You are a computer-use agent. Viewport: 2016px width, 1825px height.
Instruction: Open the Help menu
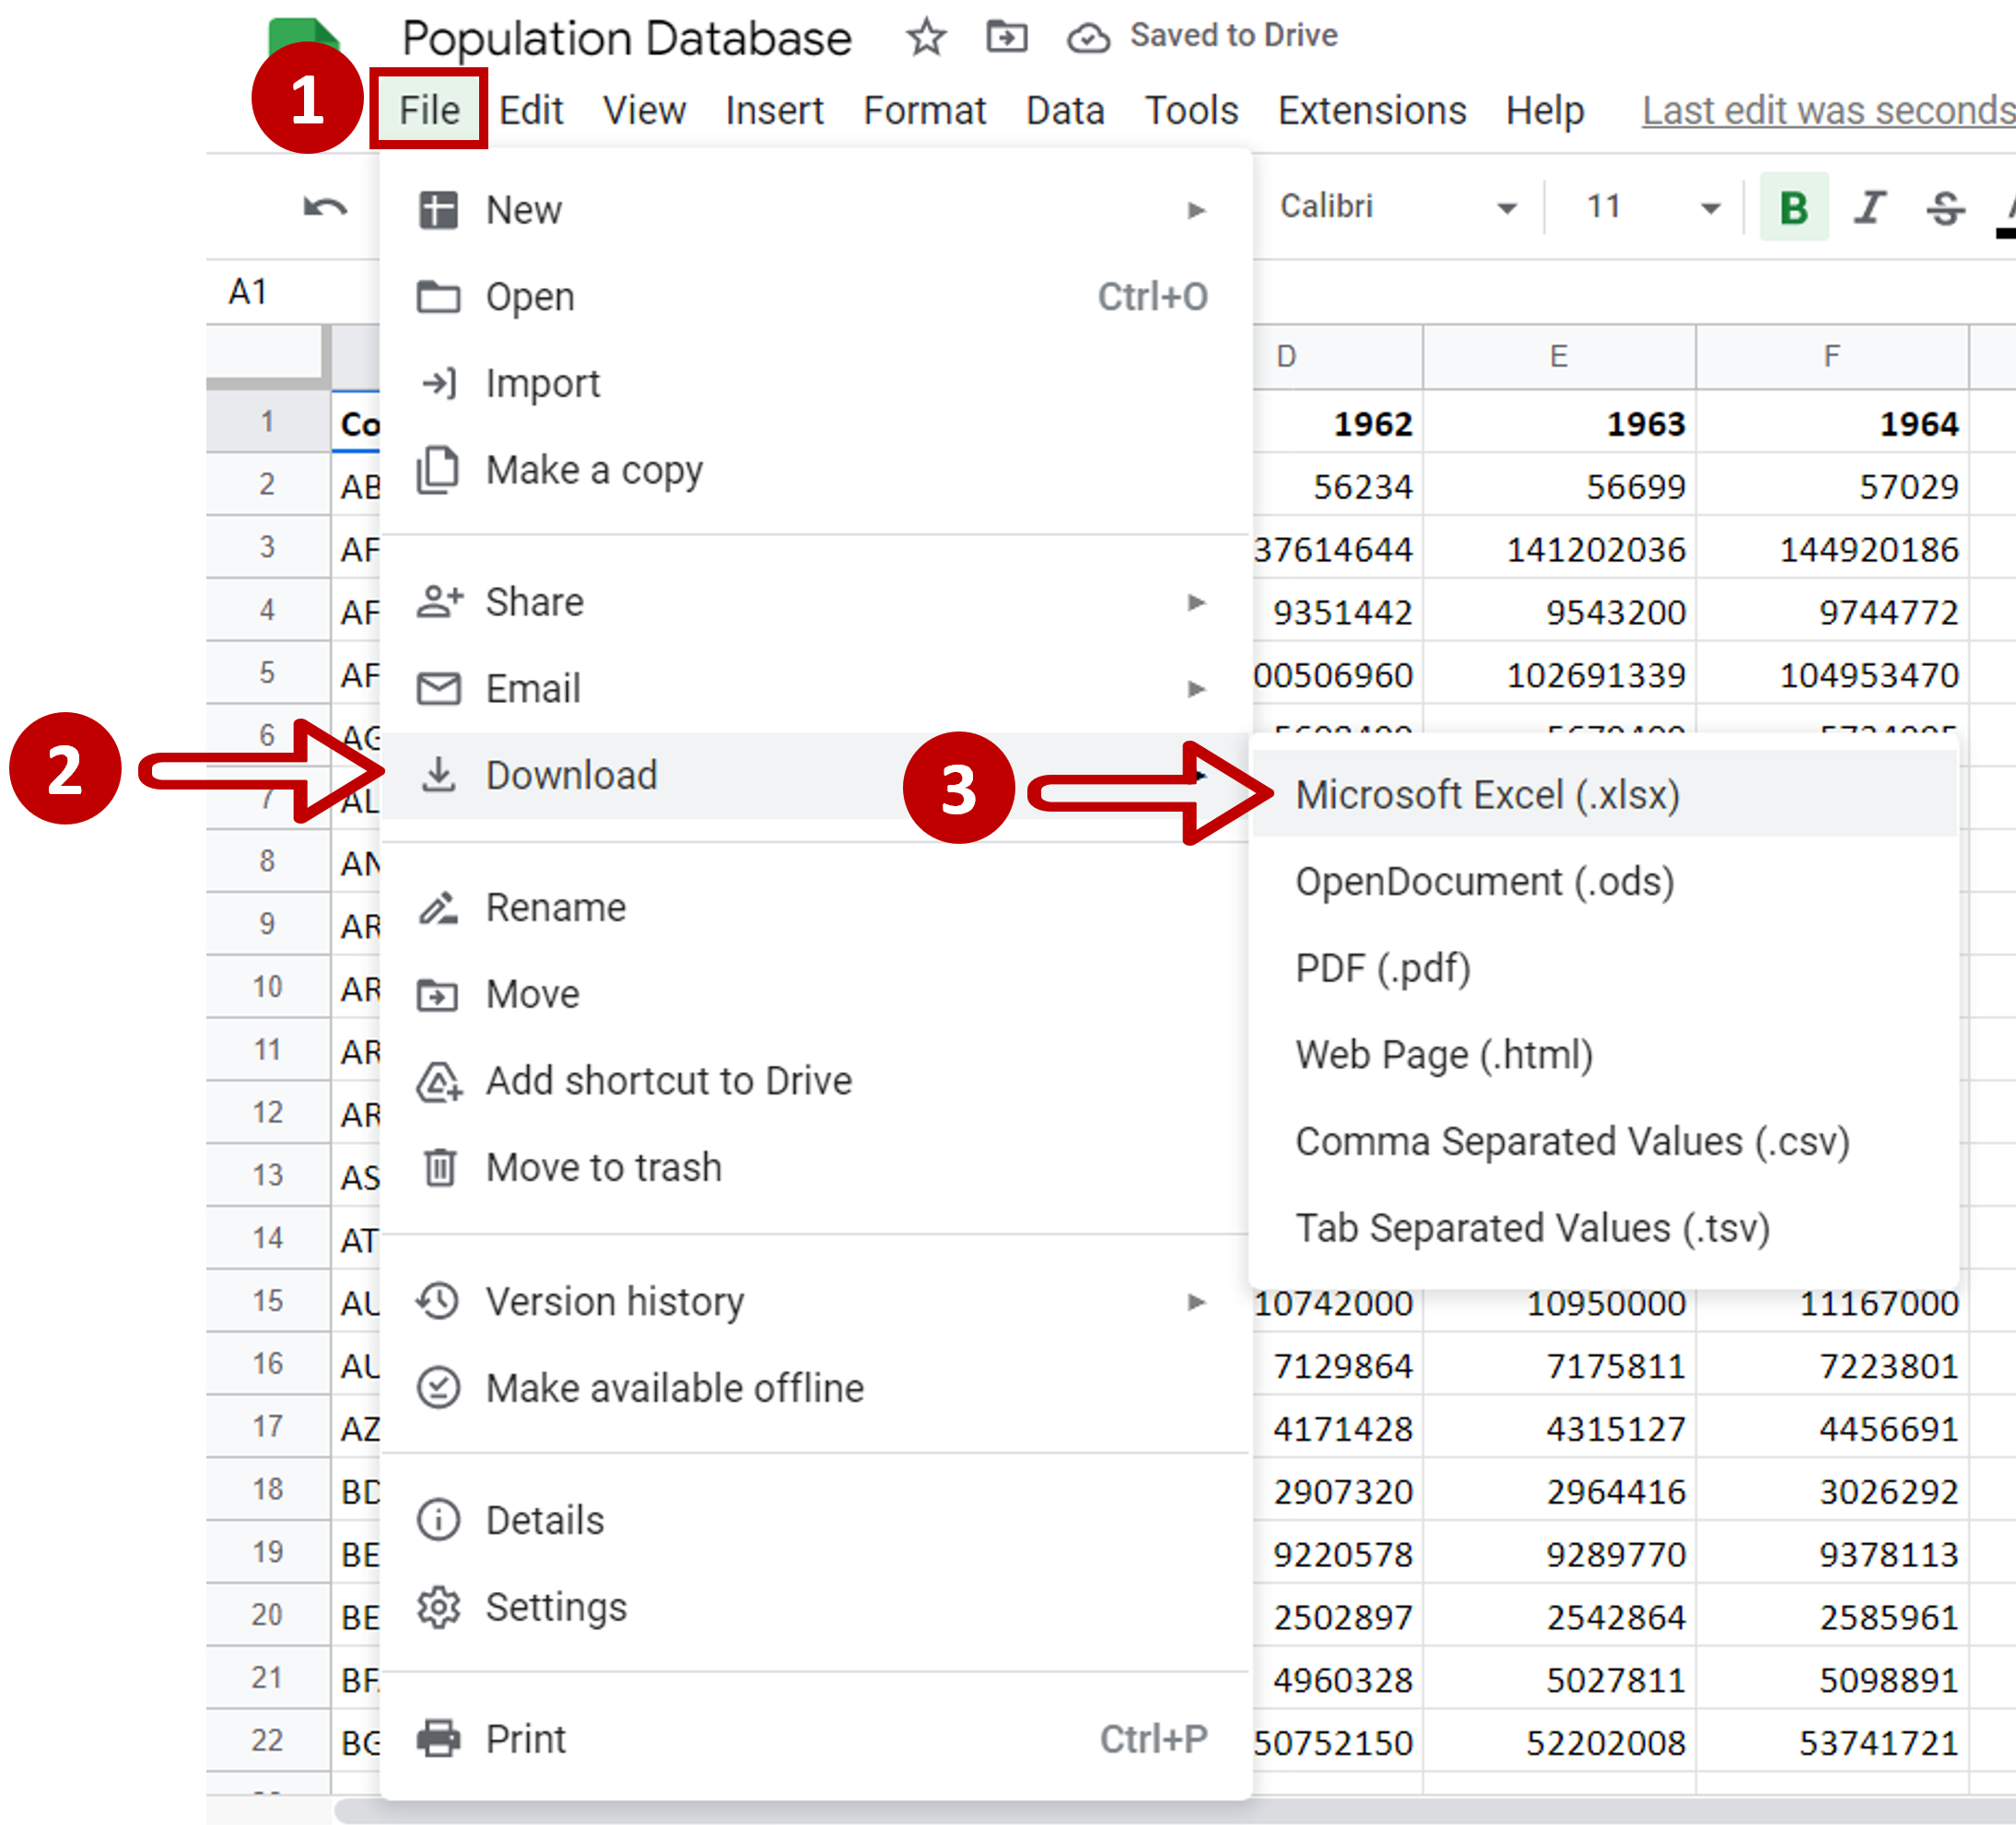point(1545,109)
